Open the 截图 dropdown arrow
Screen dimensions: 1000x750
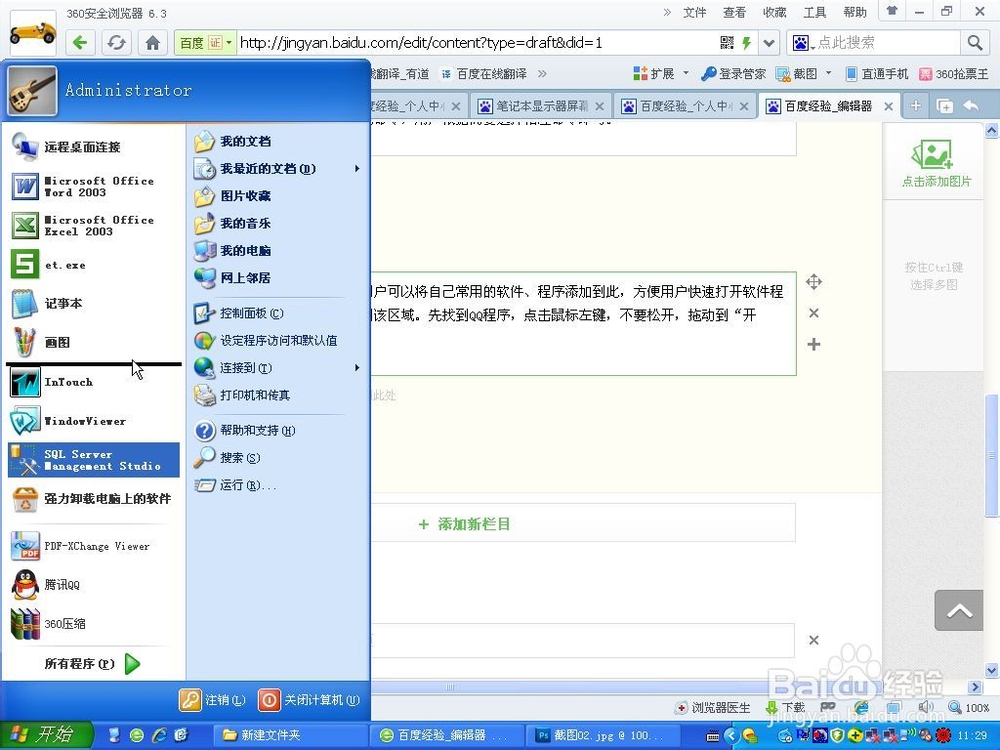coord(828,73)
